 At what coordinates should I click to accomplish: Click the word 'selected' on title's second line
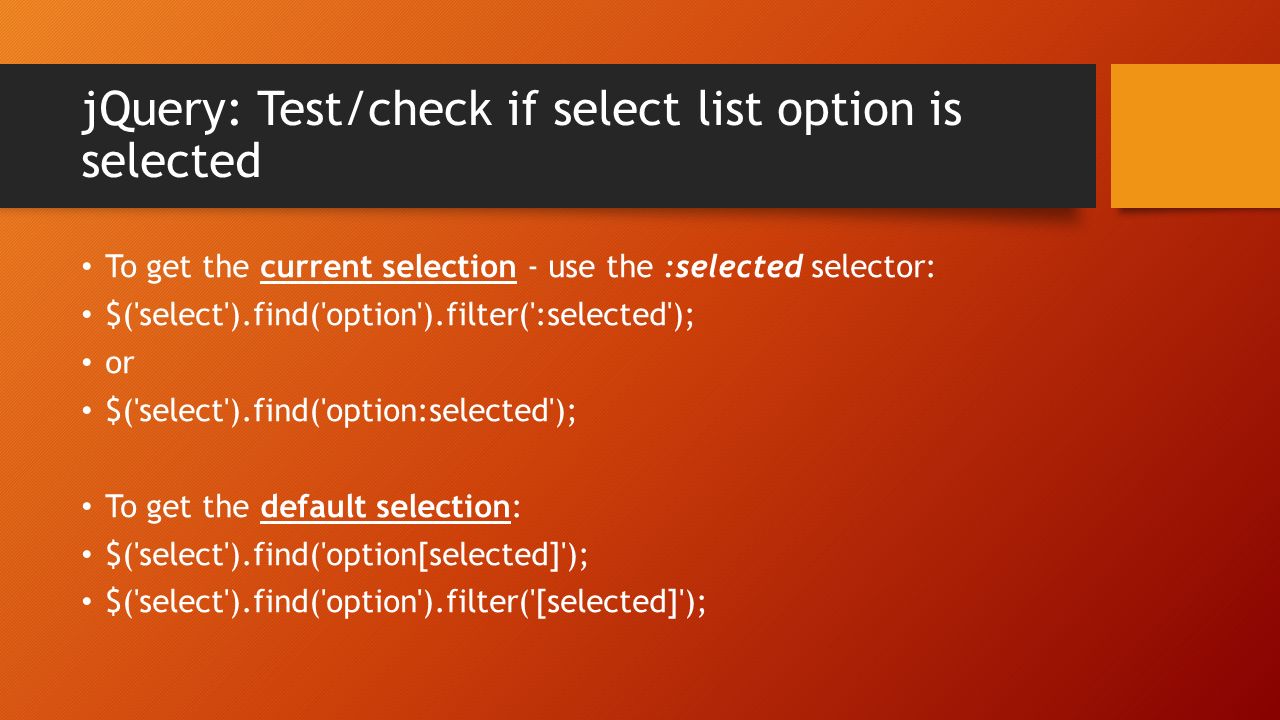pyautogui.click(x=171, y=162)
